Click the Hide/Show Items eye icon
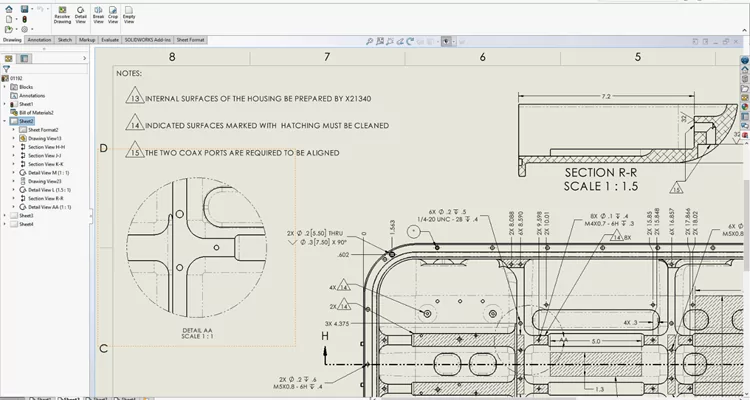Viewport: 750px width, 400px height. coord(446,42)
